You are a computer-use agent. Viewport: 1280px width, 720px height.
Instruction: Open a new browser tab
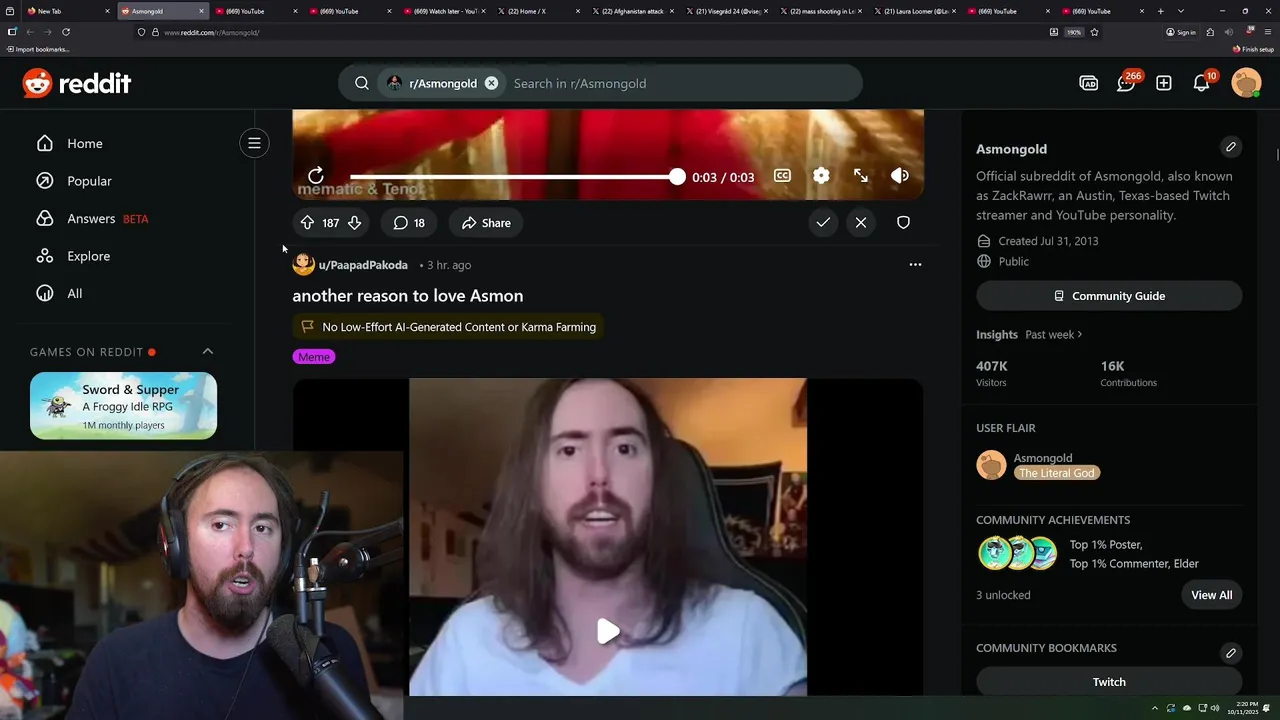[1160, 11]
